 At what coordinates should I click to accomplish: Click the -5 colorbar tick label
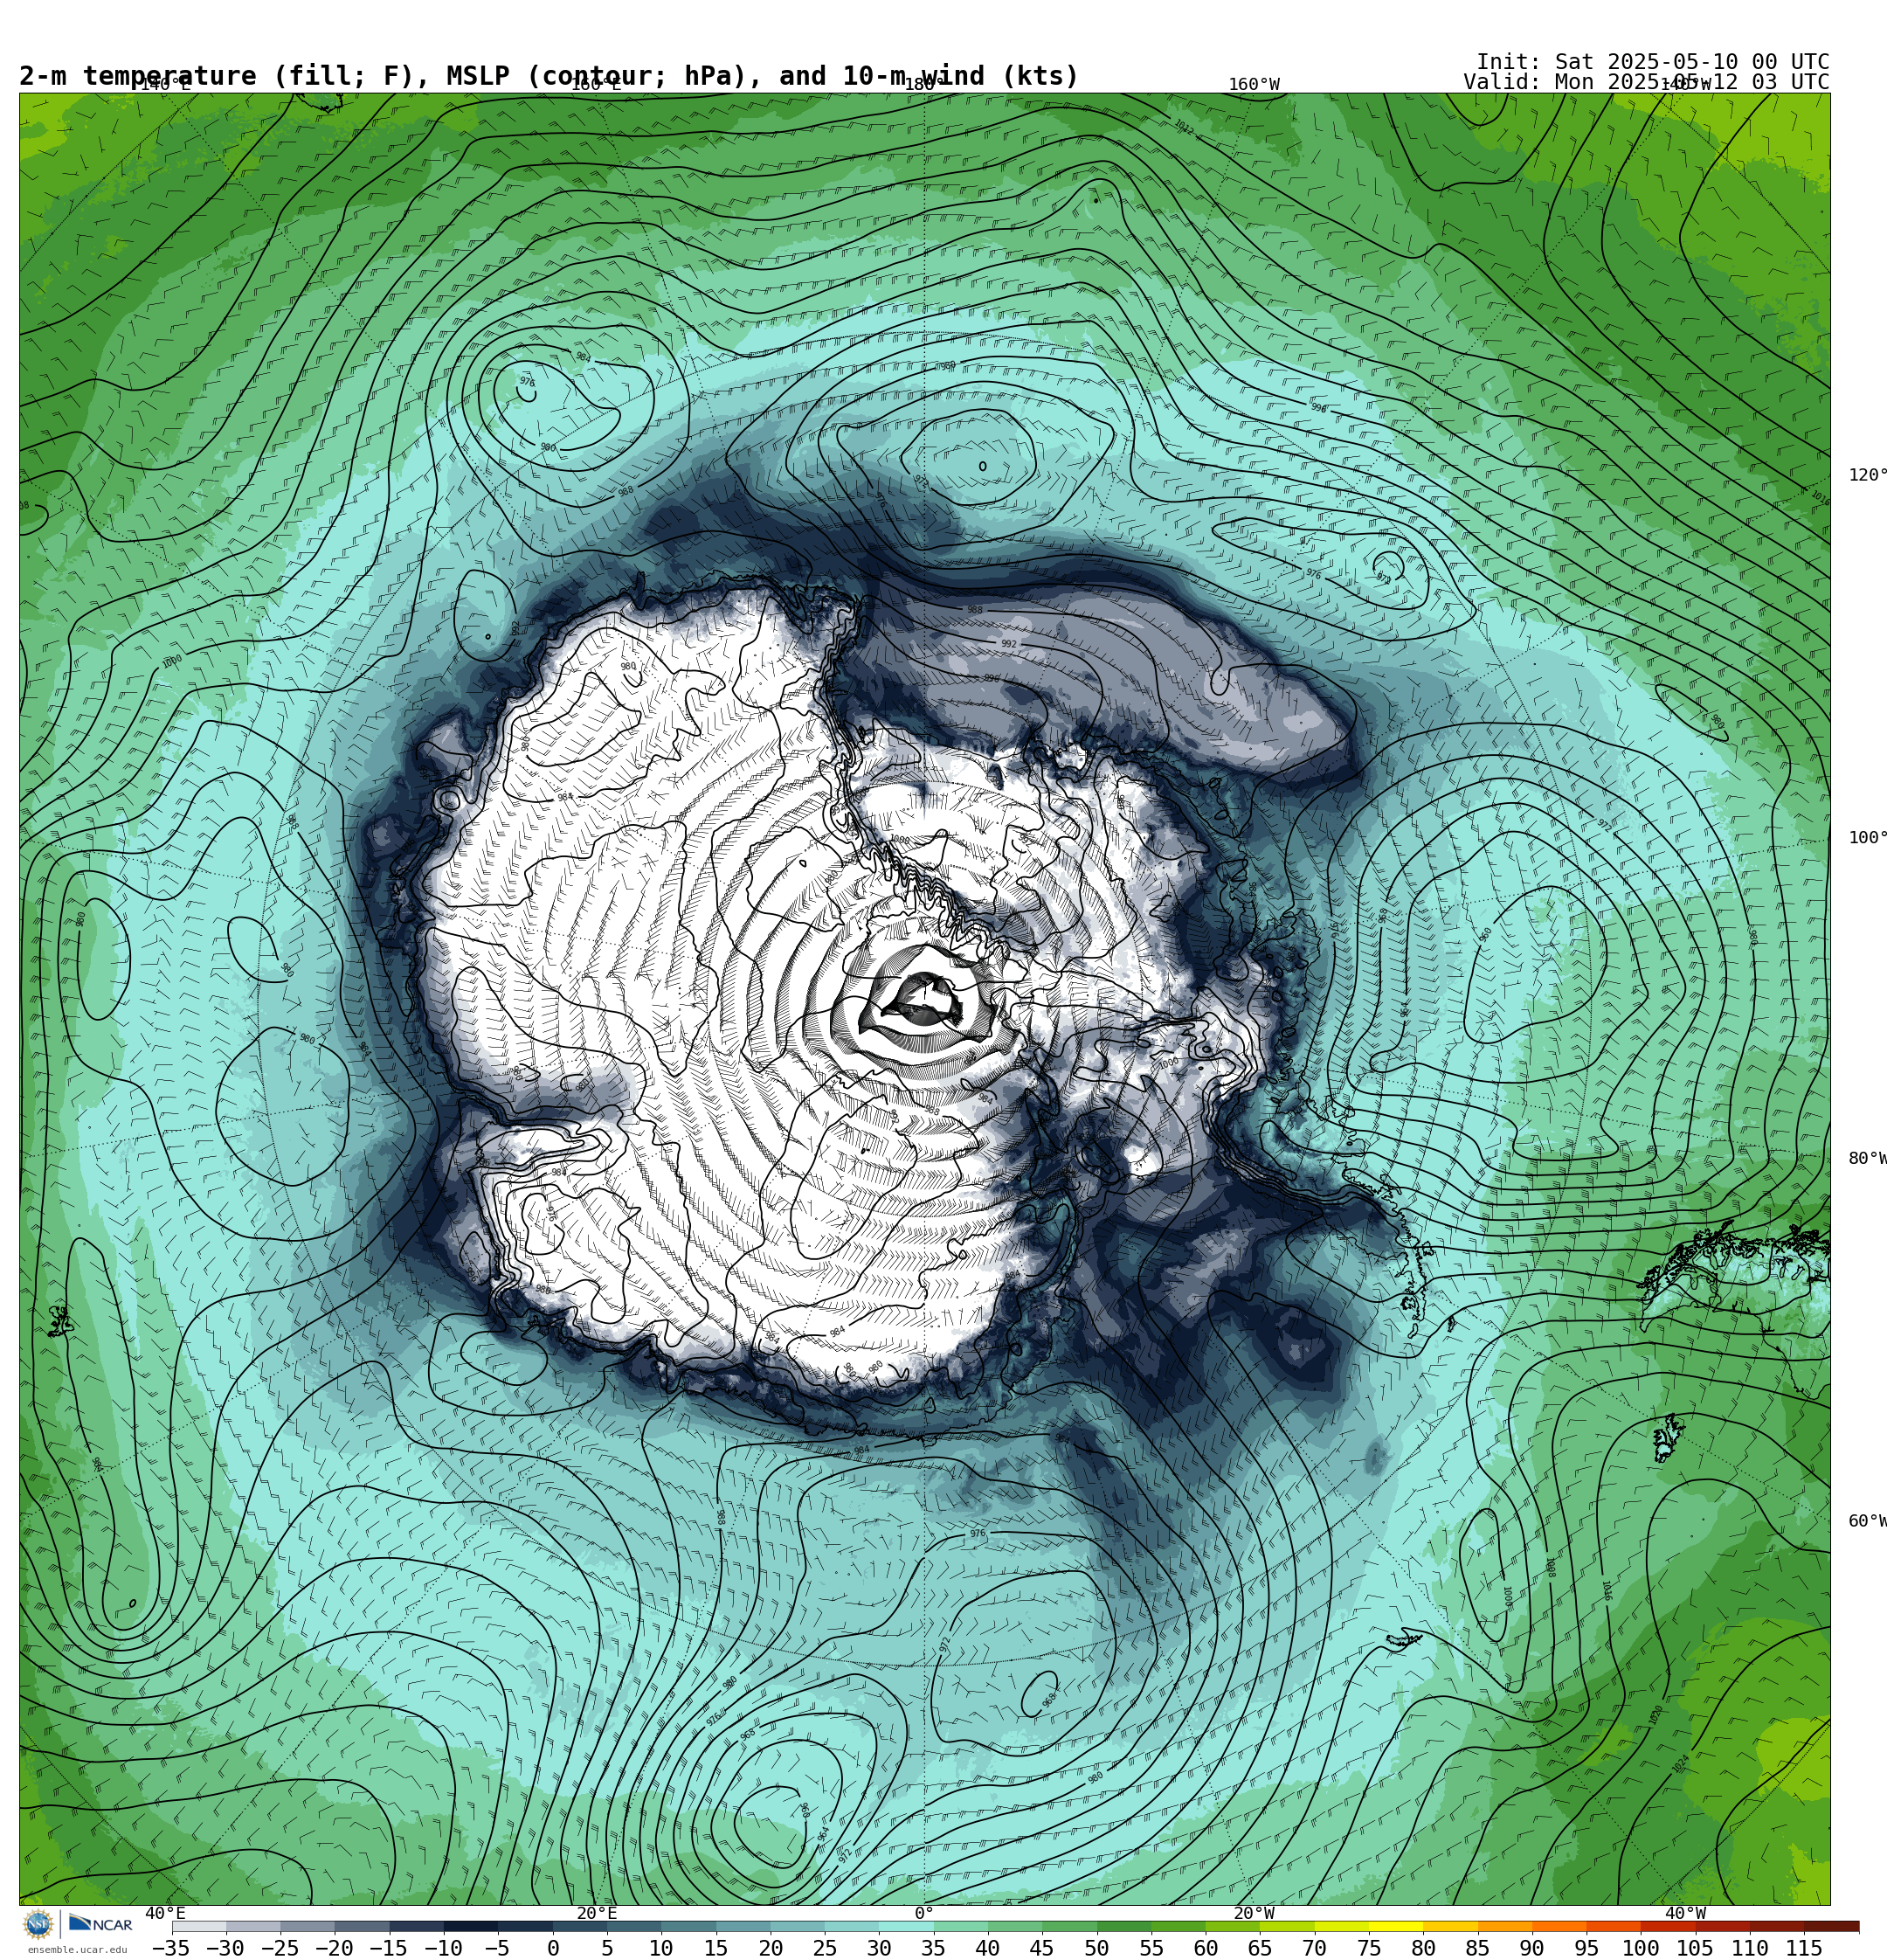coord(497,1948)
